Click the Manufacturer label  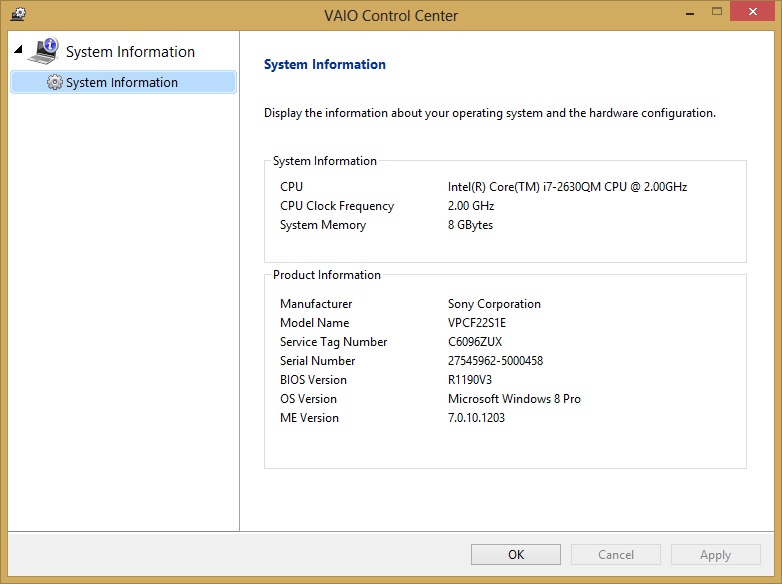[316, 304]
